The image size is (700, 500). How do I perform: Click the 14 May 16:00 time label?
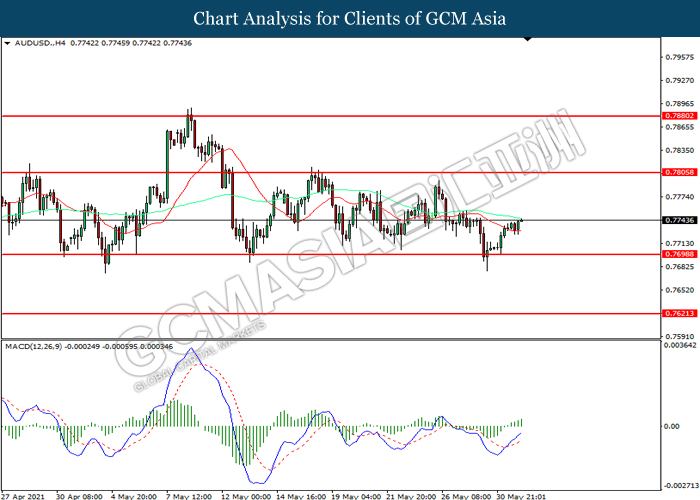tap(300, 496)
